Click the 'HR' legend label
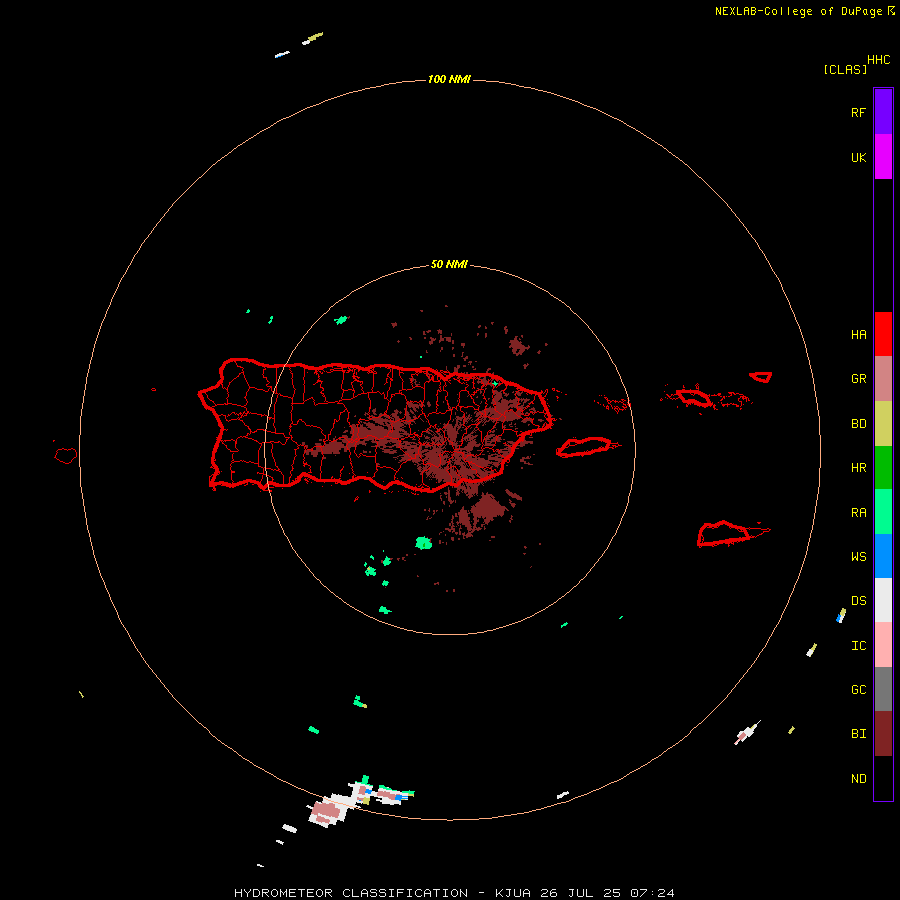This screenshot has width=900, height=900. (858, 468)
